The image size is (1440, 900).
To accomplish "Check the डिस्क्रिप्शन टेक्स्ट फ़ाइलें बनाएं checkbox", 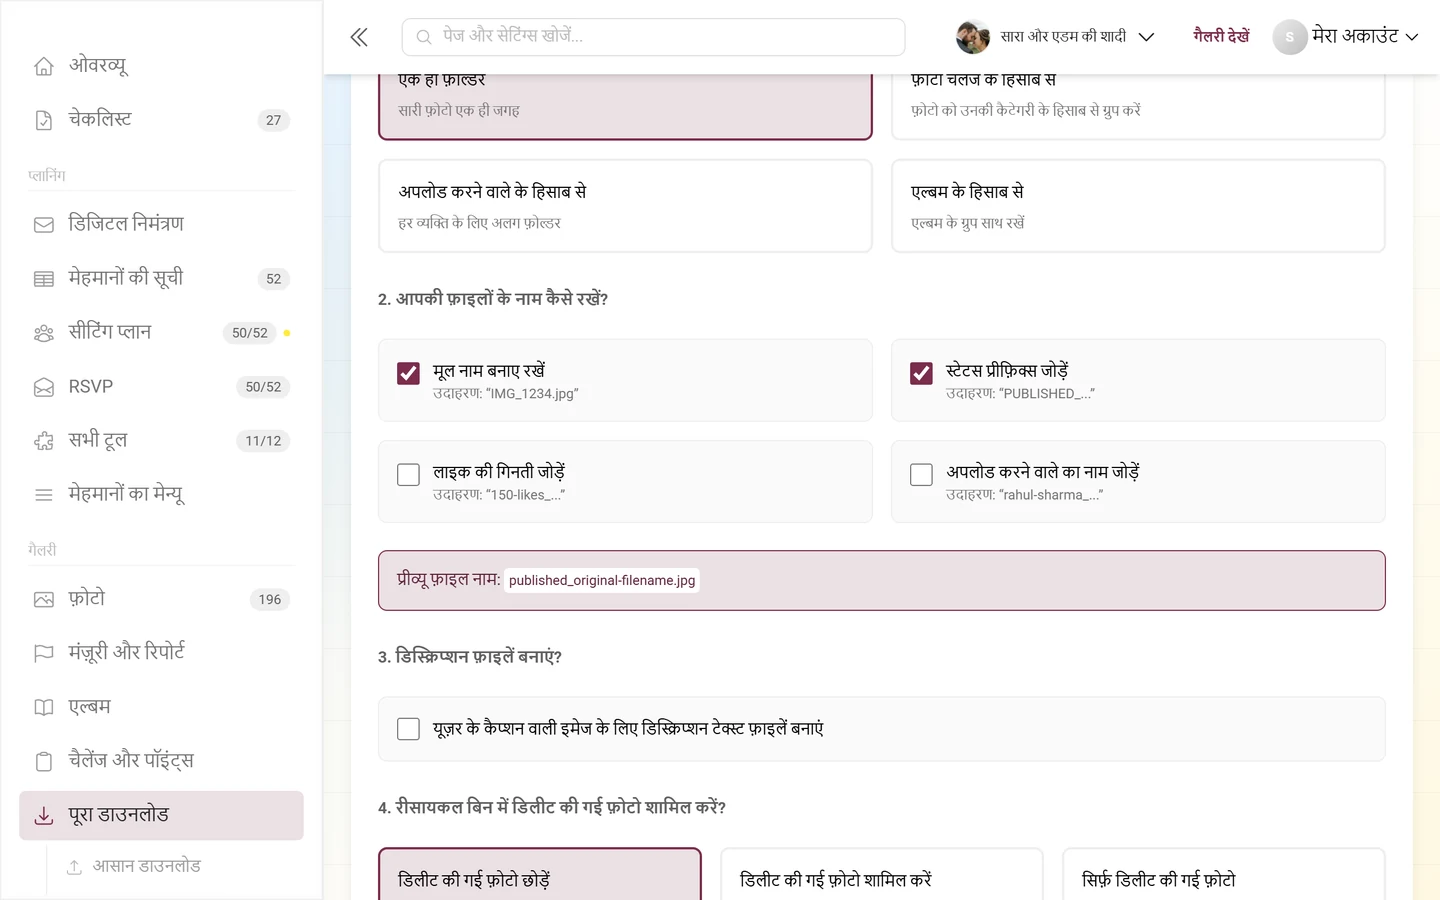I will tap(408, 729).
